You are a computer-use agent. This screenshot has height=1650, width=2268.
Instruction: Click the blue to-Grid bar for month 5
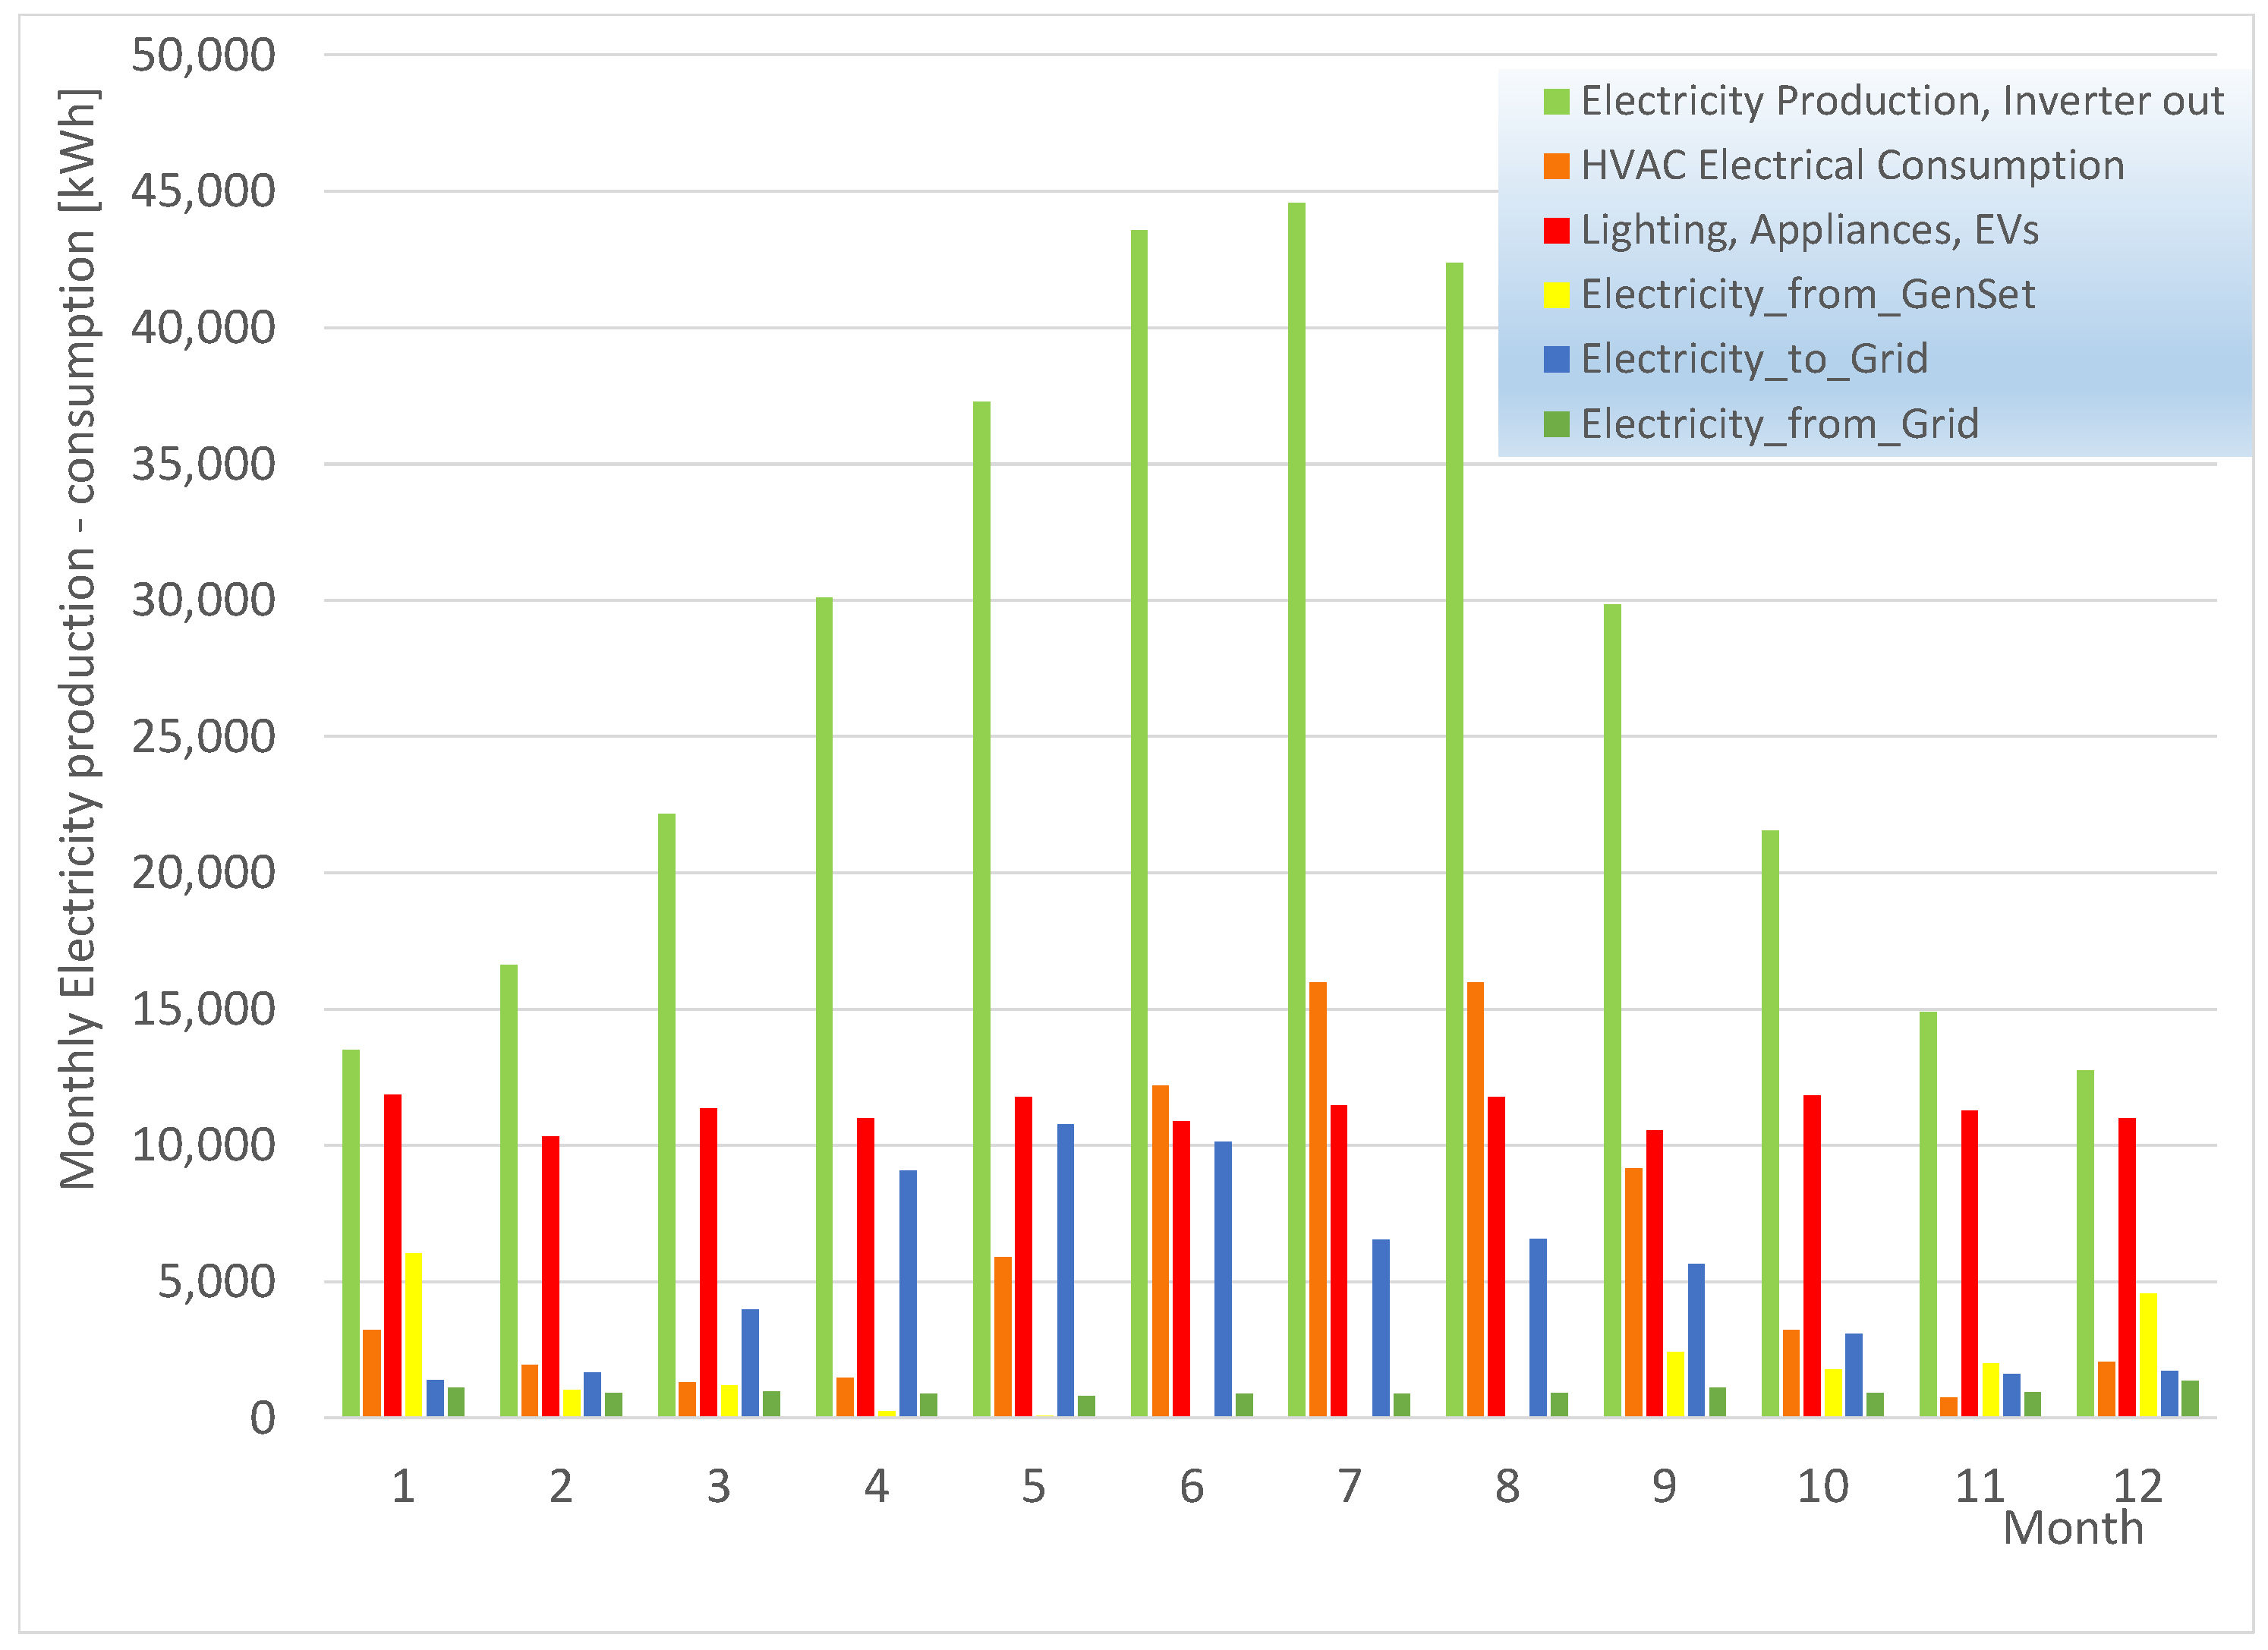(x=1065, y=1270)
